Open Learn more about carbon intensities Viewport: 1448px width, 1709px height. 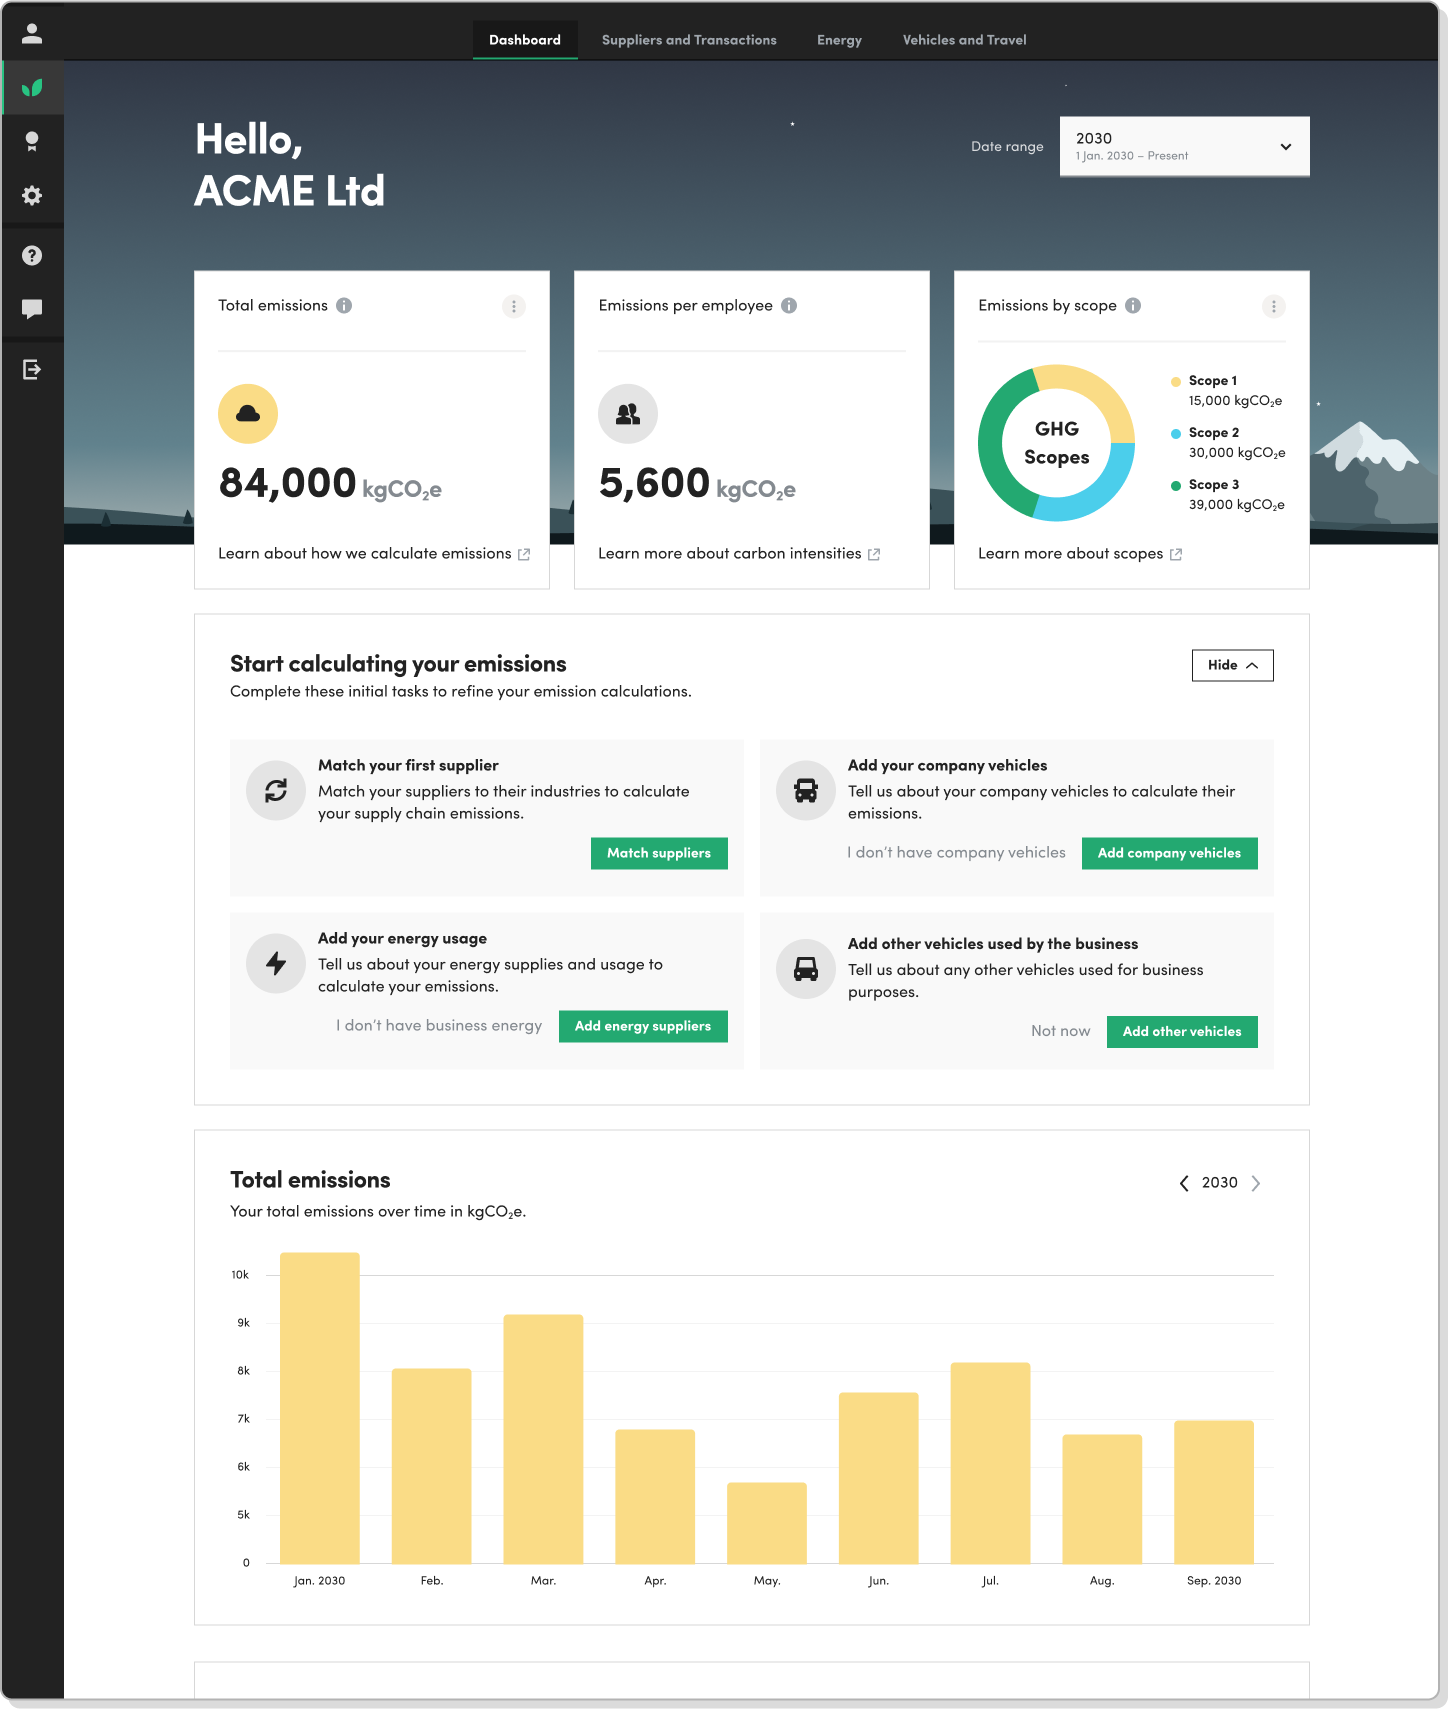tap(730, 554)
